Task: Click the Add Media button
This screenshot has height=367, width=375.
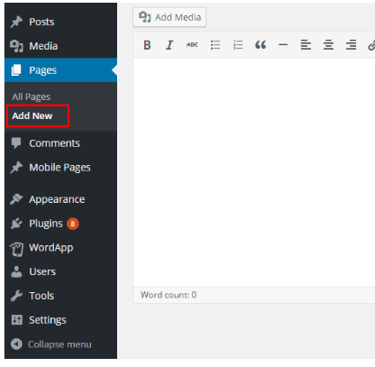Action: pos(169,17)
